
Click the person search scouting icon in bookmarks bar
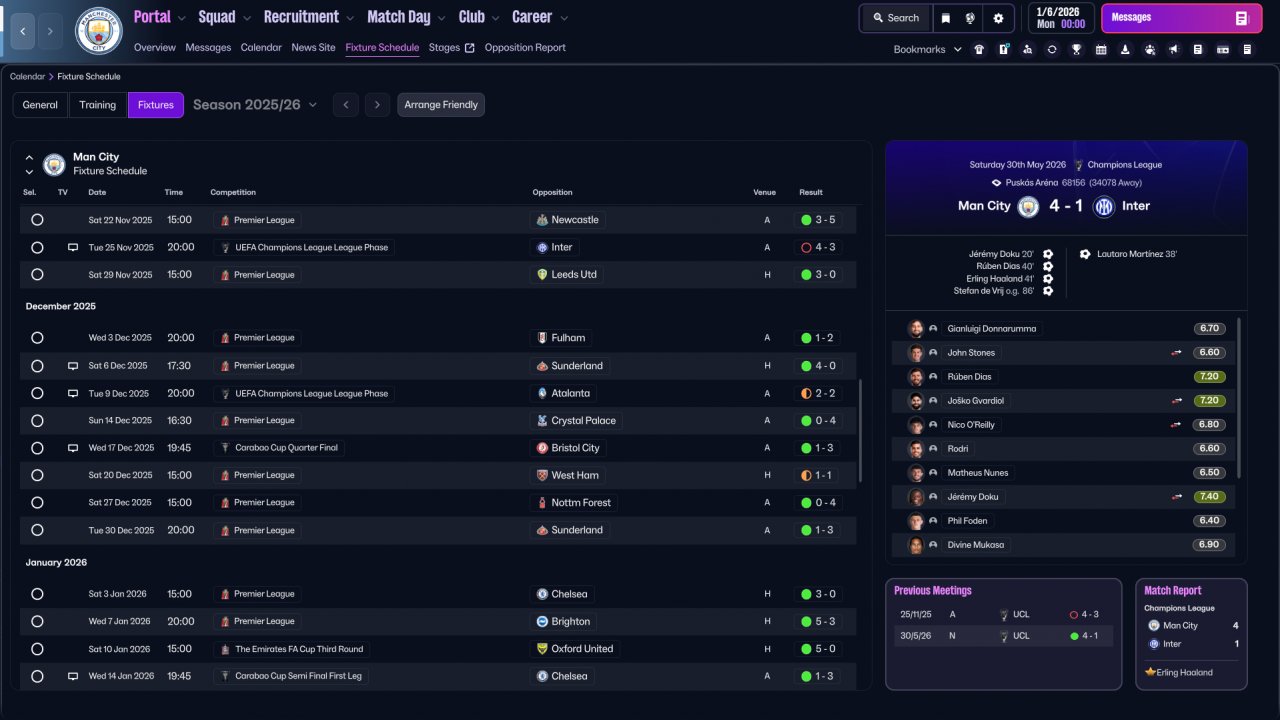[1028, 49]
